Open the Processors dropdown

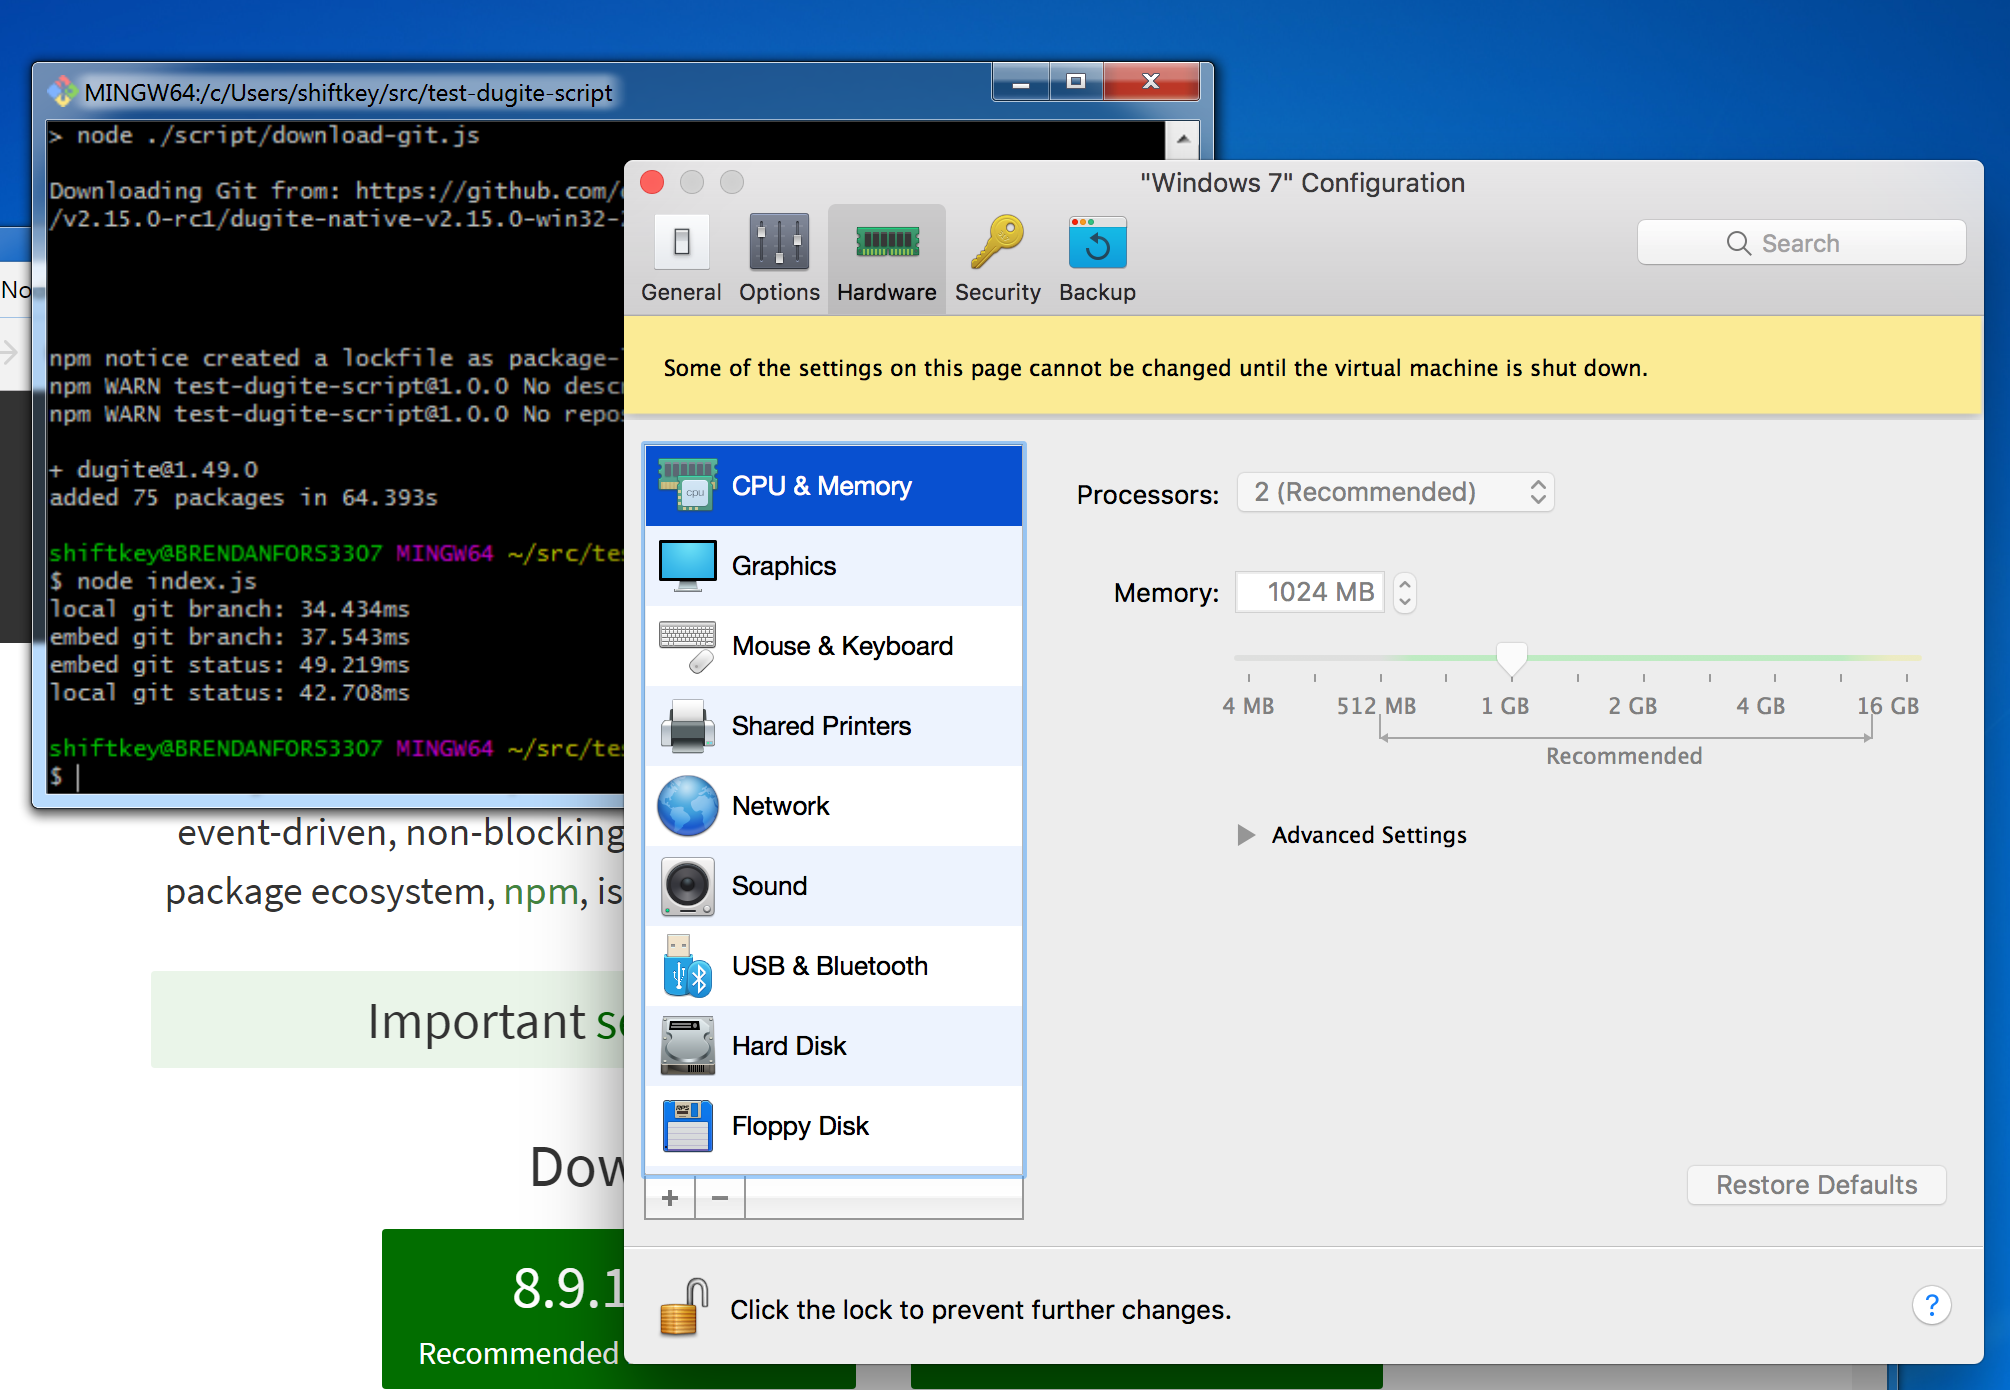(x=1395, y=492)
